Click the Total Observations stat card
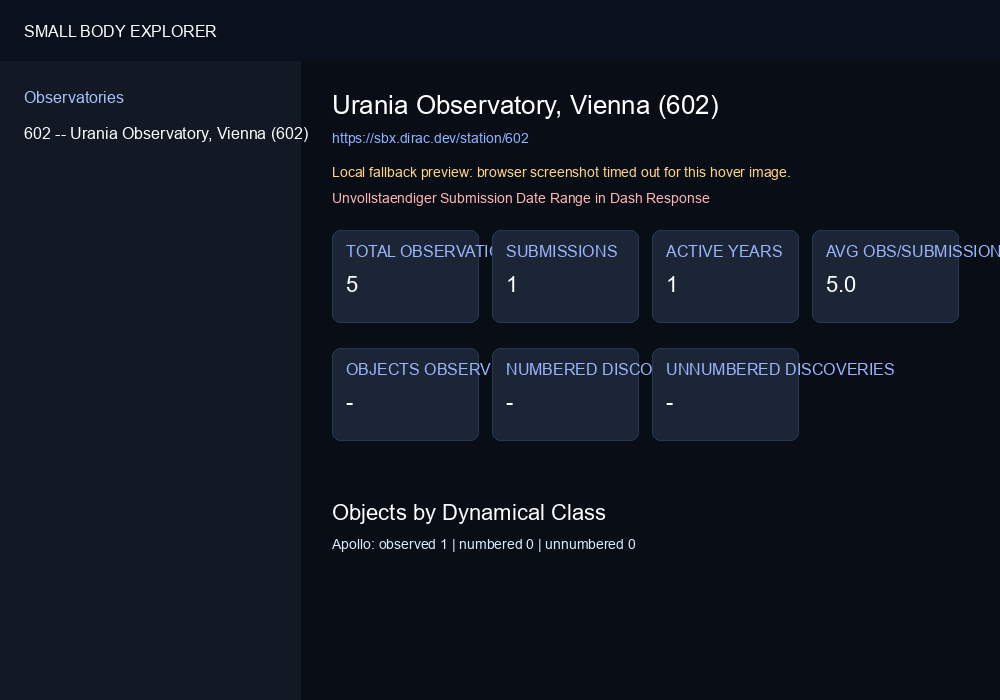This screenshot has width=1000, height=700. [x=406, y=276]
